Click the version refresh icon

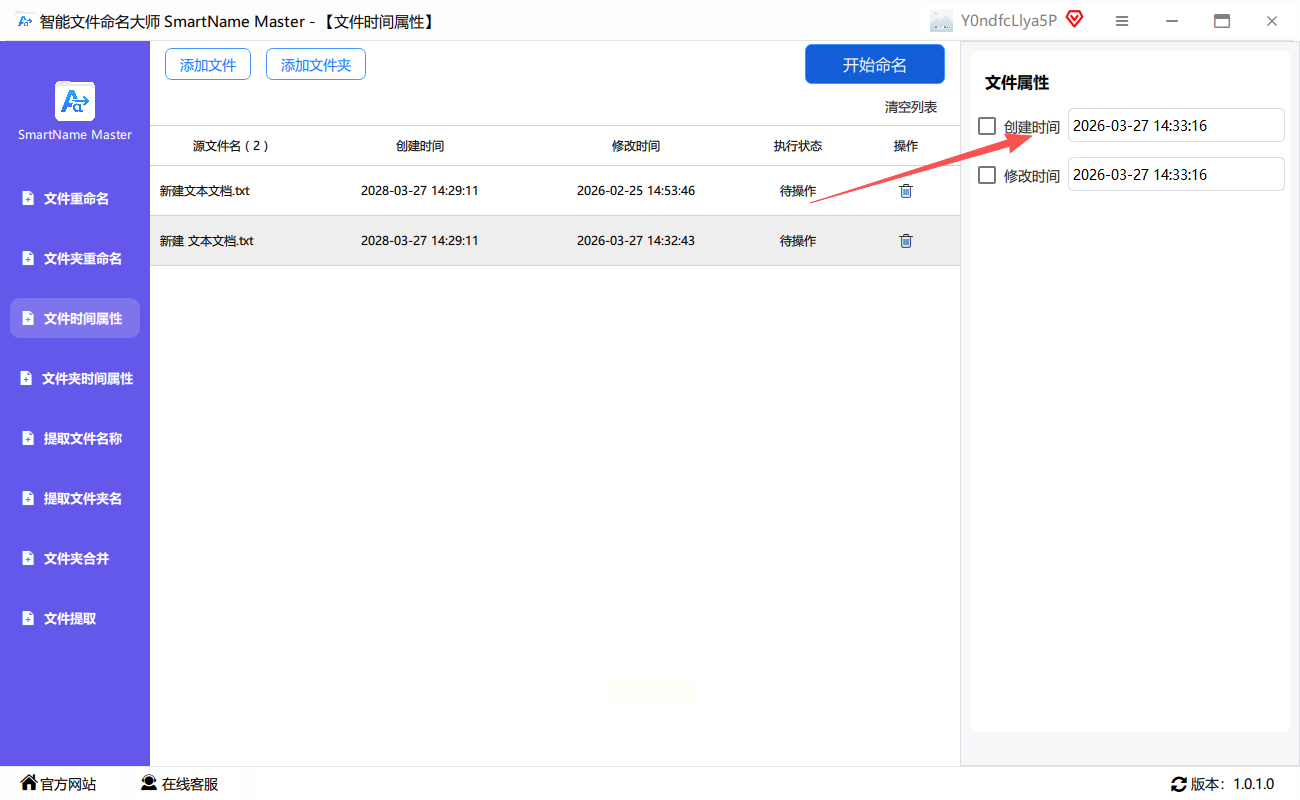coord(1179,784)
